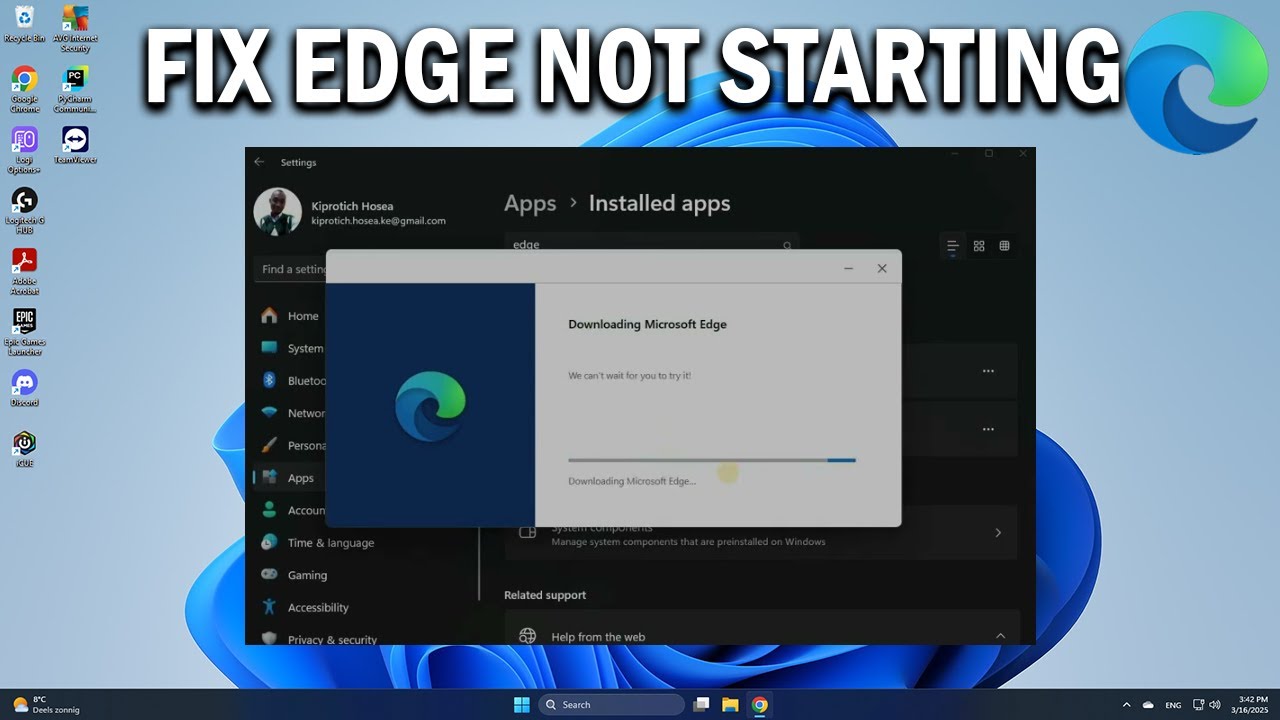Show hidden system tray icons
This screenshot has width=1280, height=720.
tap(1126, 705)
